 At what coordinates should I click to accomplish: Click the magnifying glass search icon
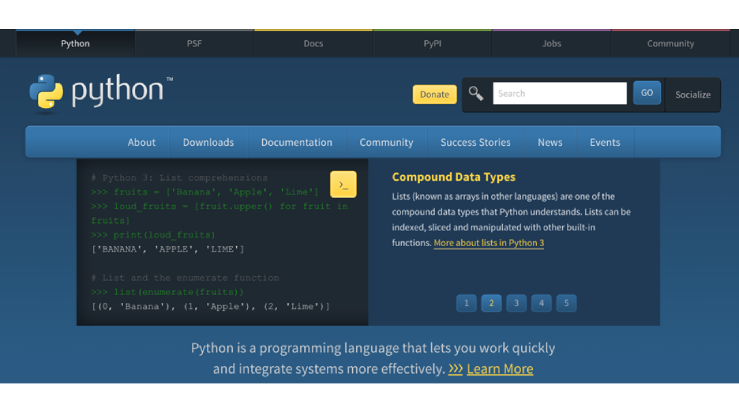(x=476, y=93)
